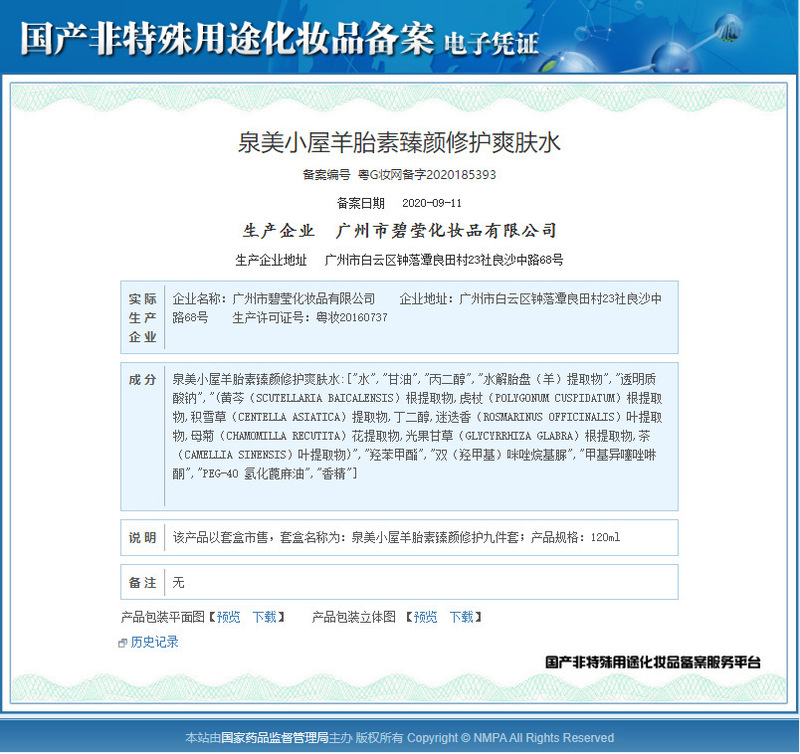Click the platform signature 国产非特殊用途化妆品备案服务平台
This screenshot has width=800, height=754.
pyautogui.click(x=653, y=663)
